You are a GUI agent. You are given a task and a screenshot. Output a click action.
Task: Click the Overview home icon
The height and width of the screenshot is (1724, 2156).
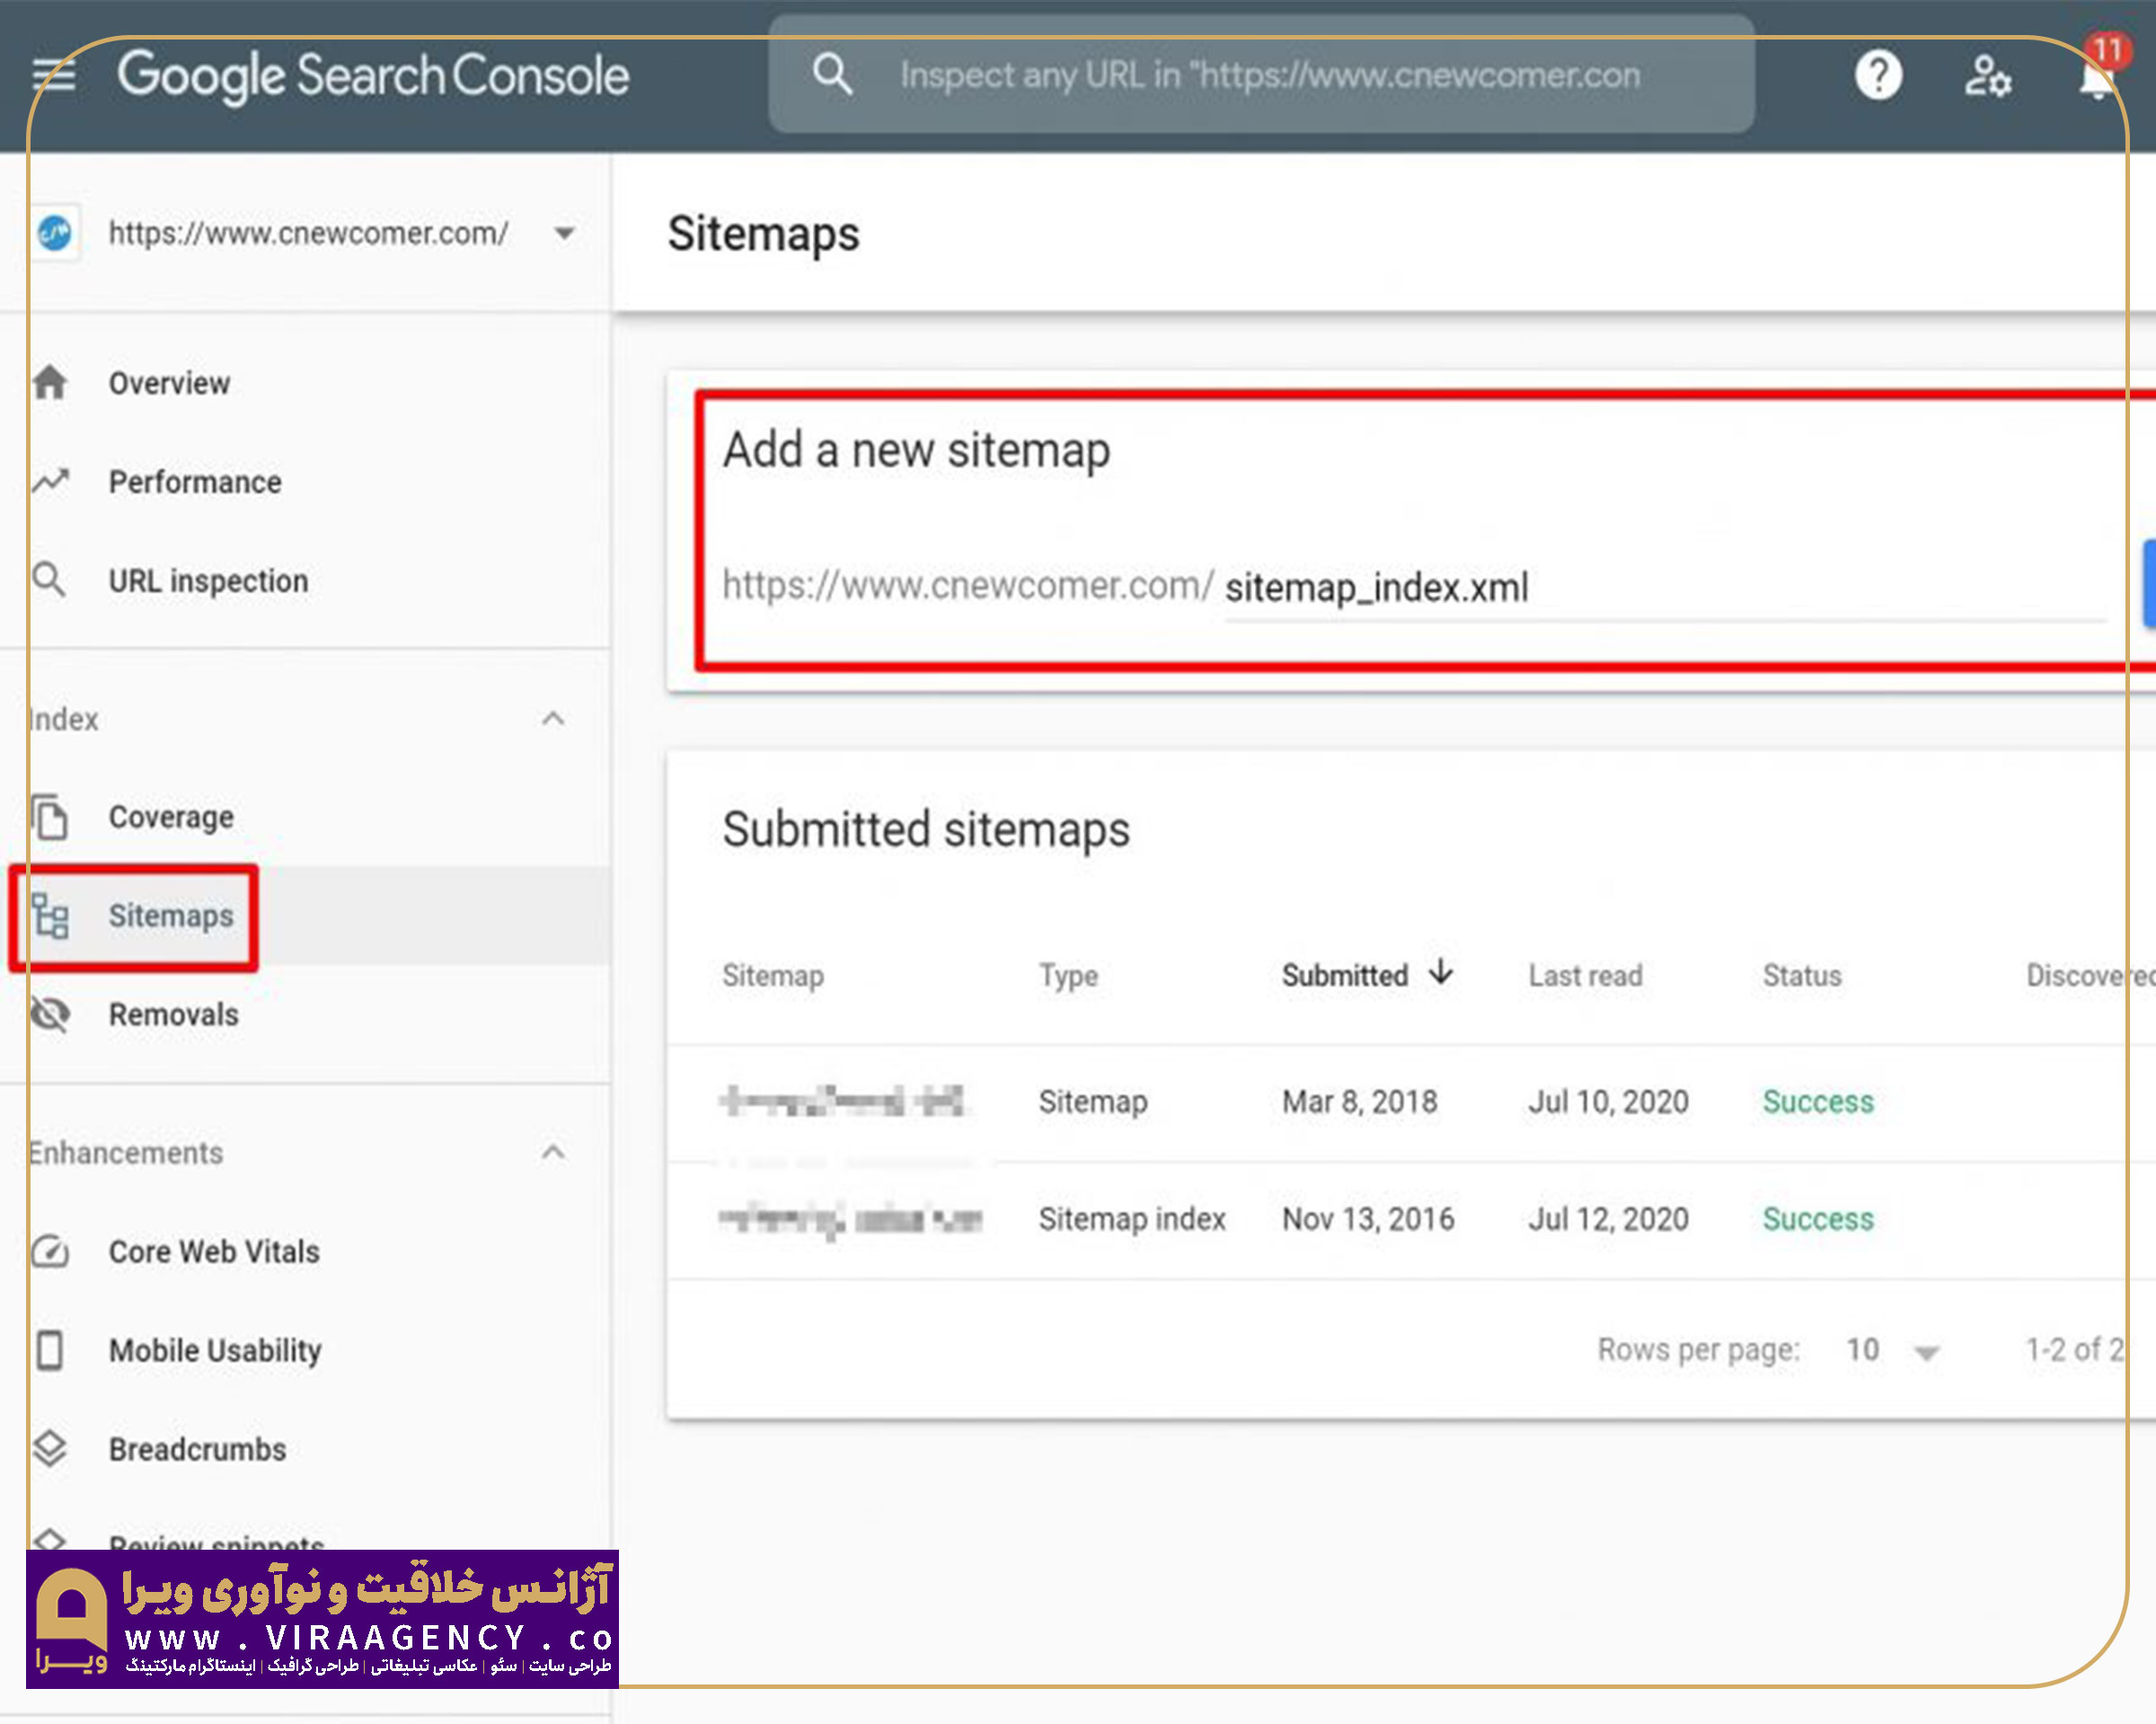50,382
